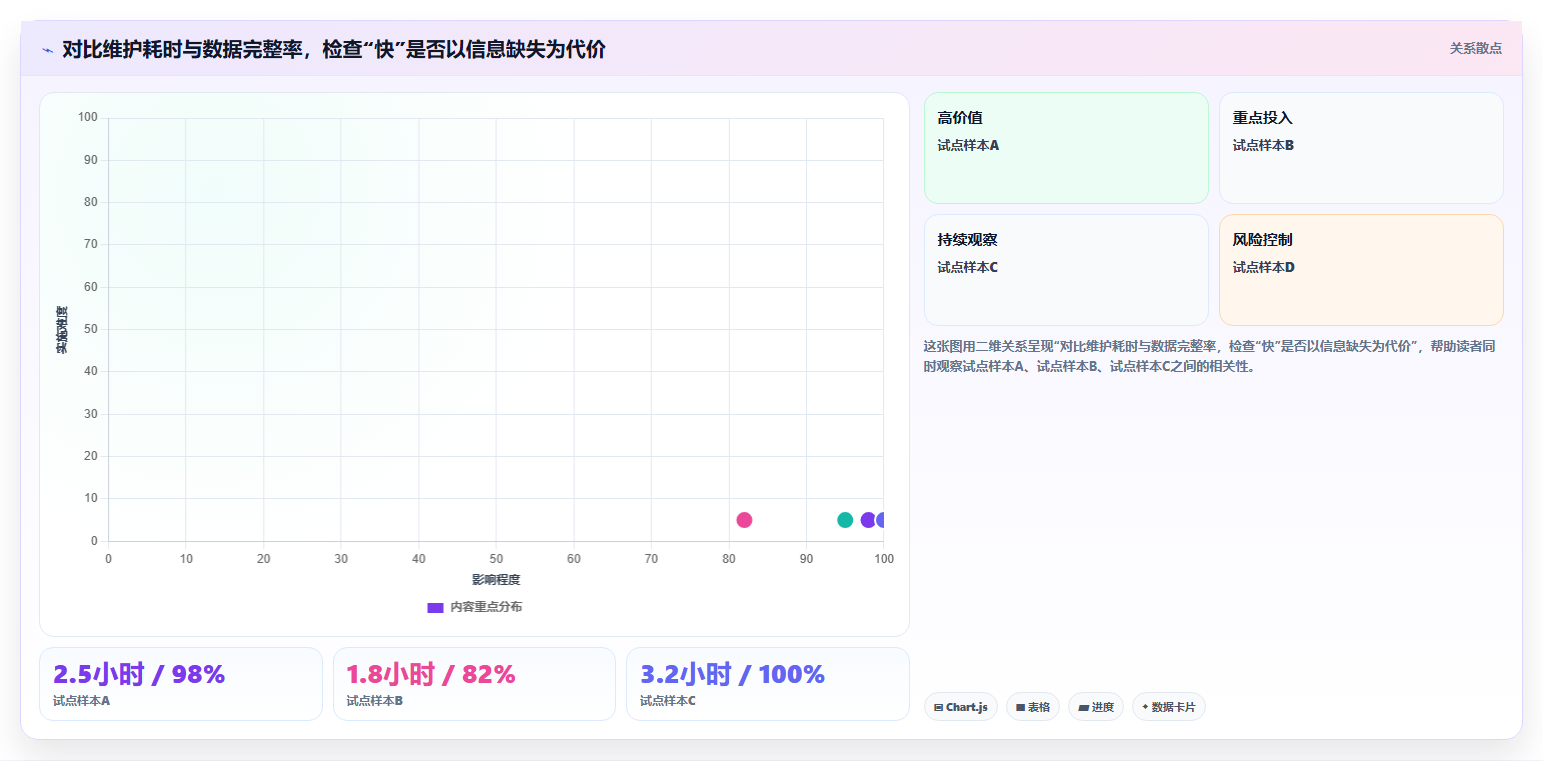Open the 重点投入 card
The width and height of the screenshot is (1543, 761).
(x=1361, y=148)
